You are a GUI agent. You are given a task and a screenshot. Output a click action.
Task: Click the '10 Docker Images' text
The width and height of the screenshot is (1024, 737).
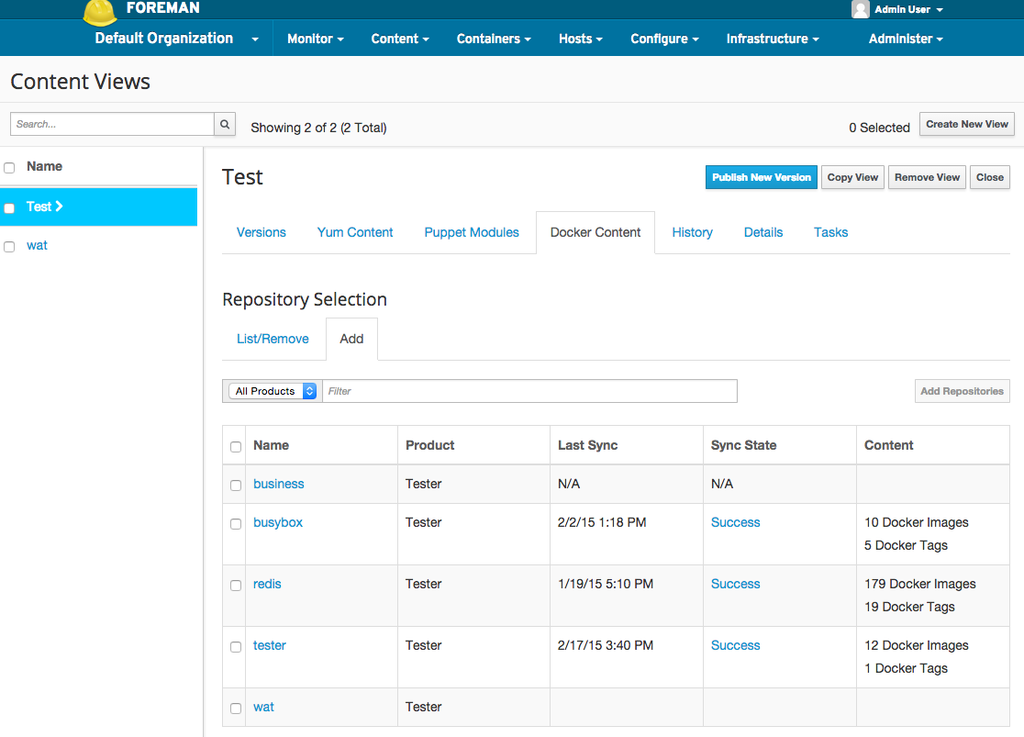(x=916, y=522)
